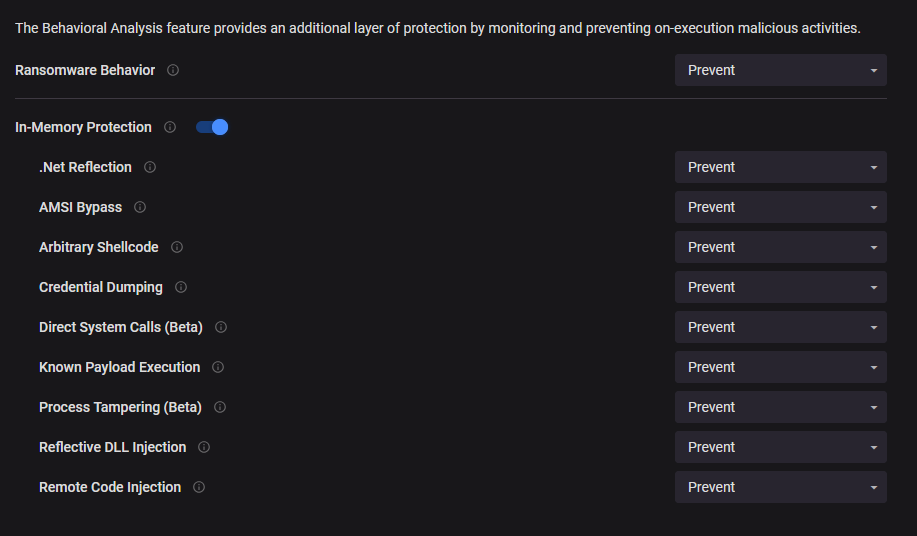Open Remote Code Injection dropdown

781,487
